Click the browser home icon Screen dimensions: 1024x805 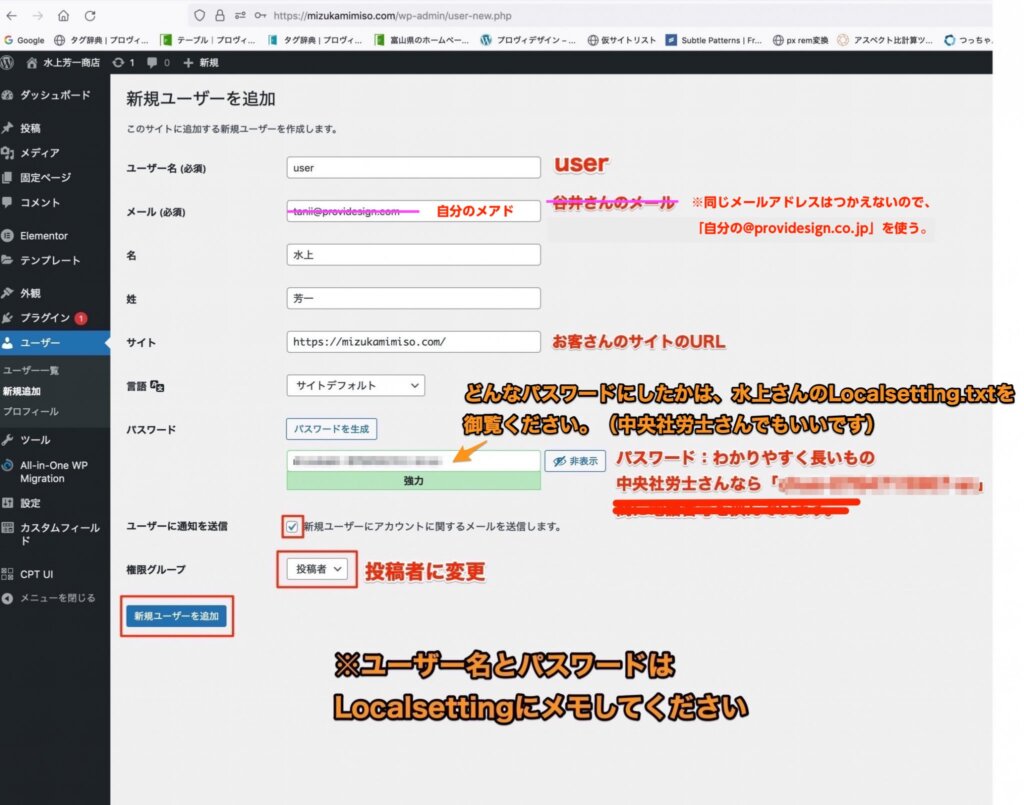click(x=64, y=16)
